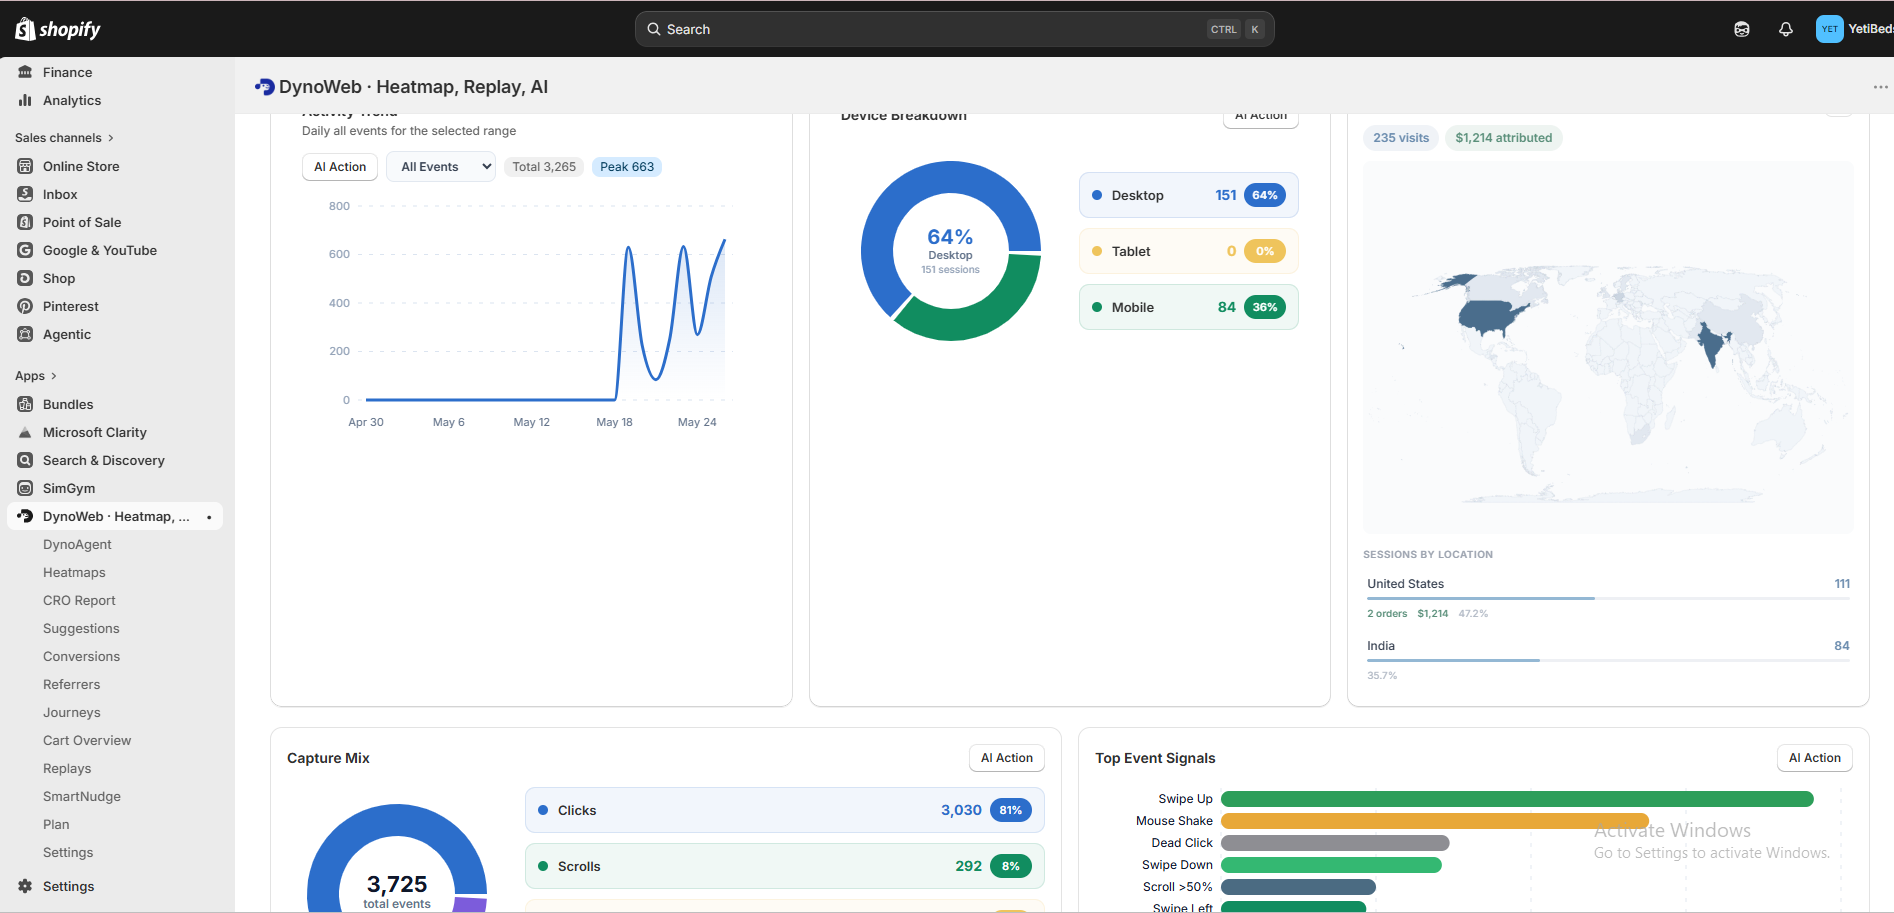Open the Bundles app icon
1894x913 pixels.
click(x=25, y=404)
